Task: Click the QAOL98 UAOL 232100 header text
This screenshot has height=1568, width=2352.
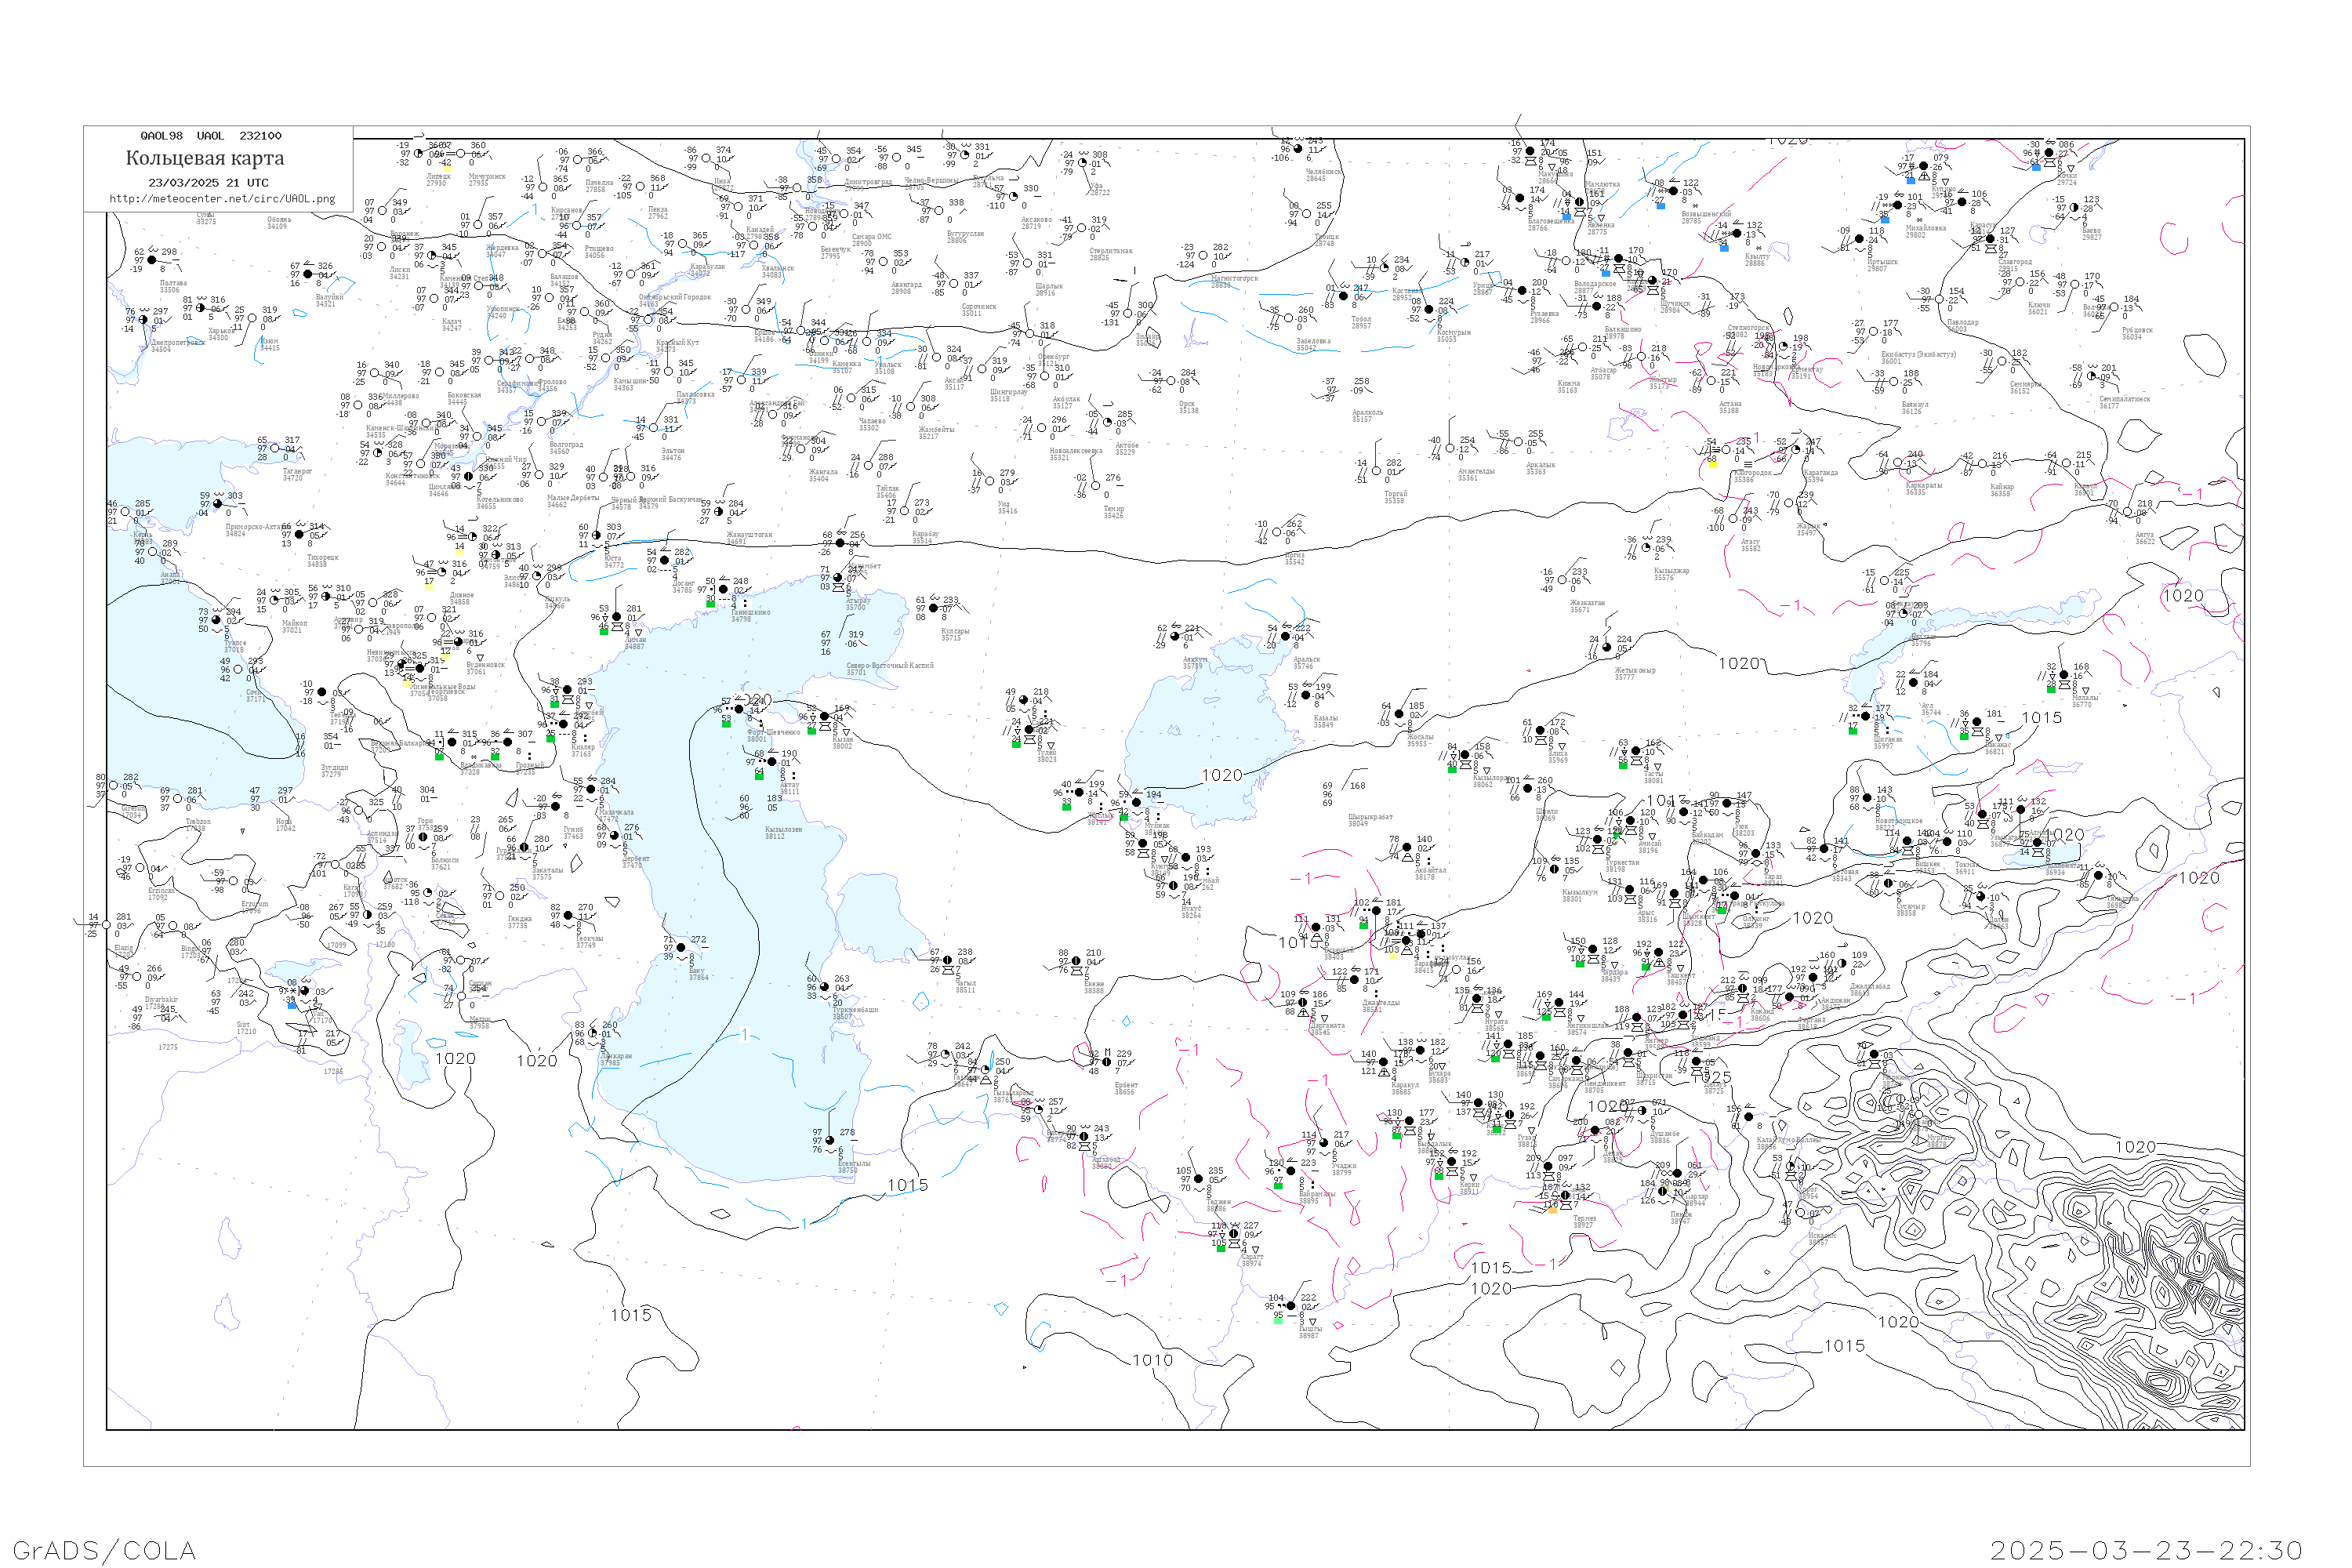Action: [211, 136]
